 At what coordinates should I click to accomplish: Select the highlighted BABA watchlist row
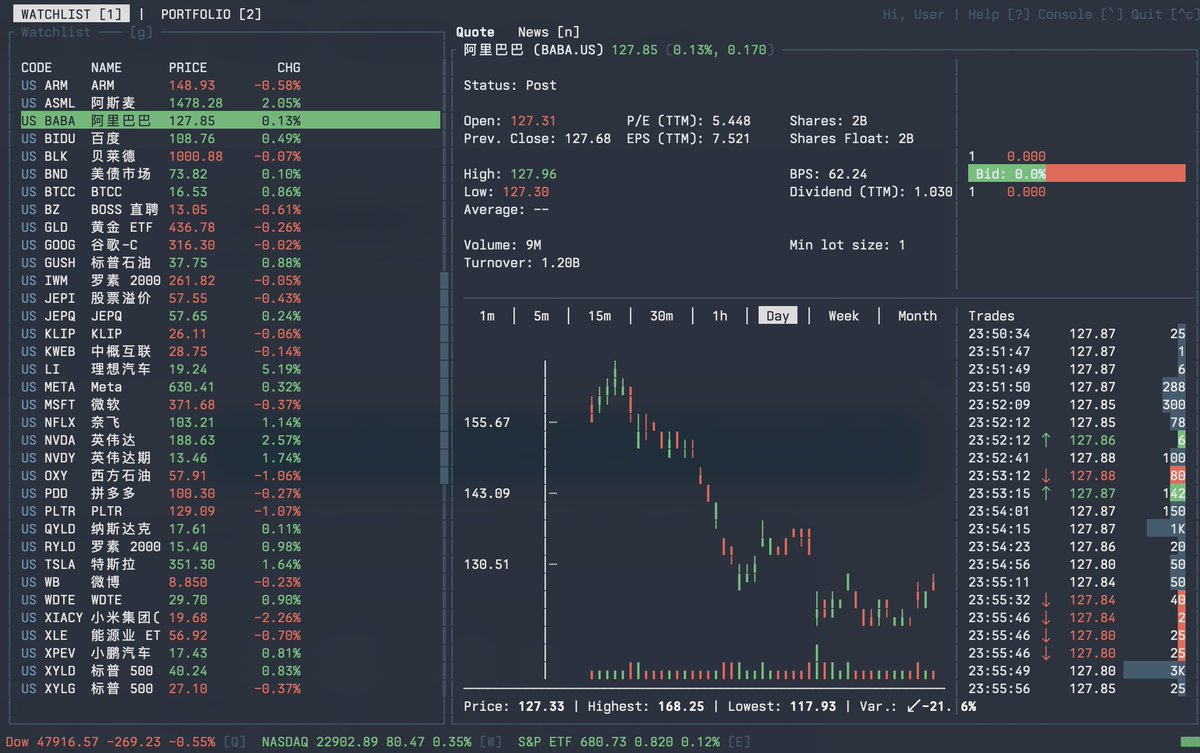click(230, 121)
